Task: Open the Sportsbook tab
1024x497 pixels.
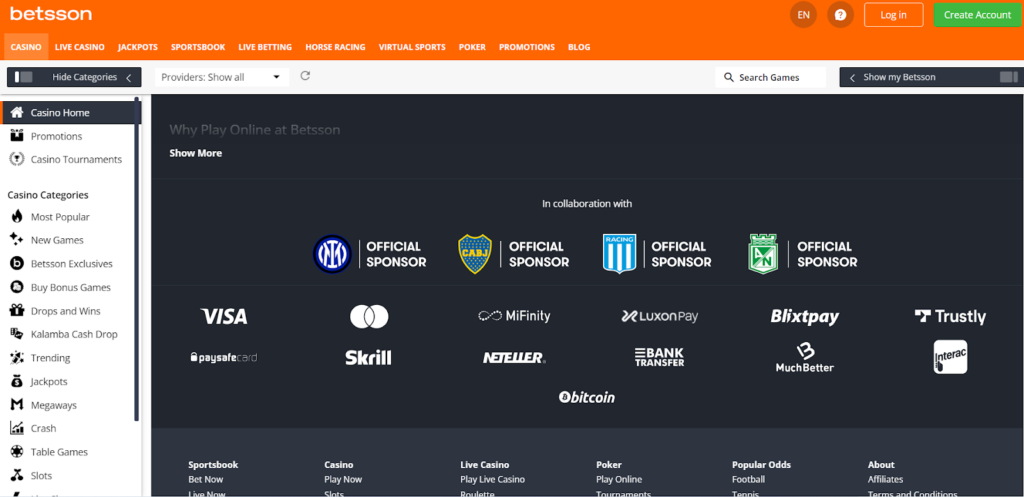Action: point(198,47)
